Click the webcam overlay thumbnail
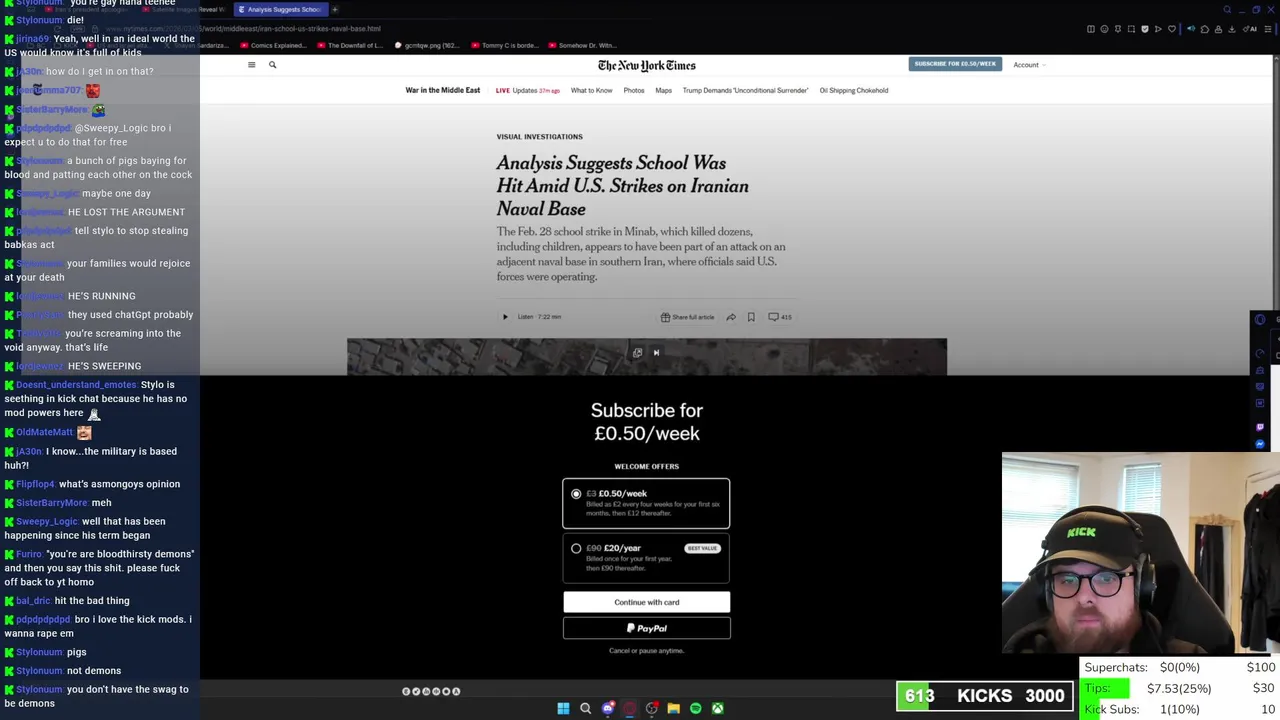 pos(1140,553)
